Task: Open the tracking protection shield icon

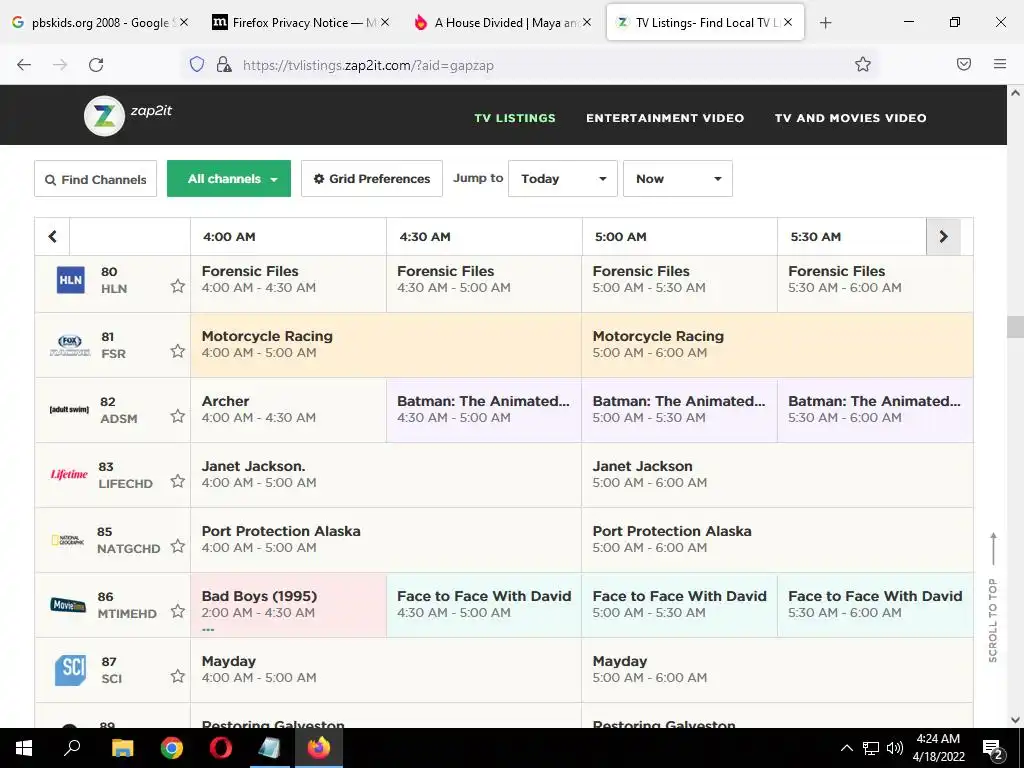Action: 197,64
